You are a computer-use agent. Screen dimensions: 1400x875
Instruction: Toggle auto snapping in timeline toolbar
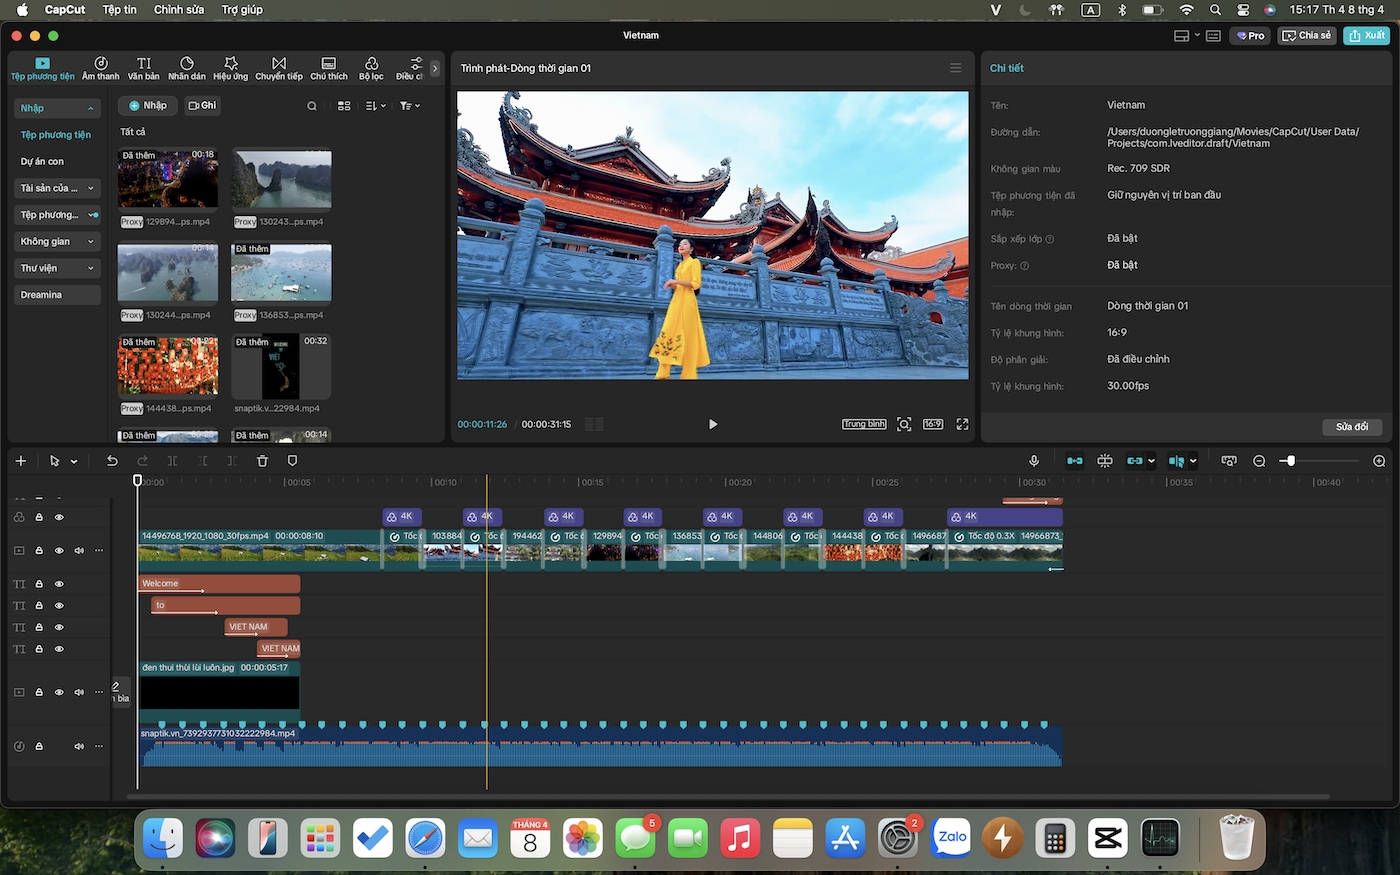pos(1105,461)
